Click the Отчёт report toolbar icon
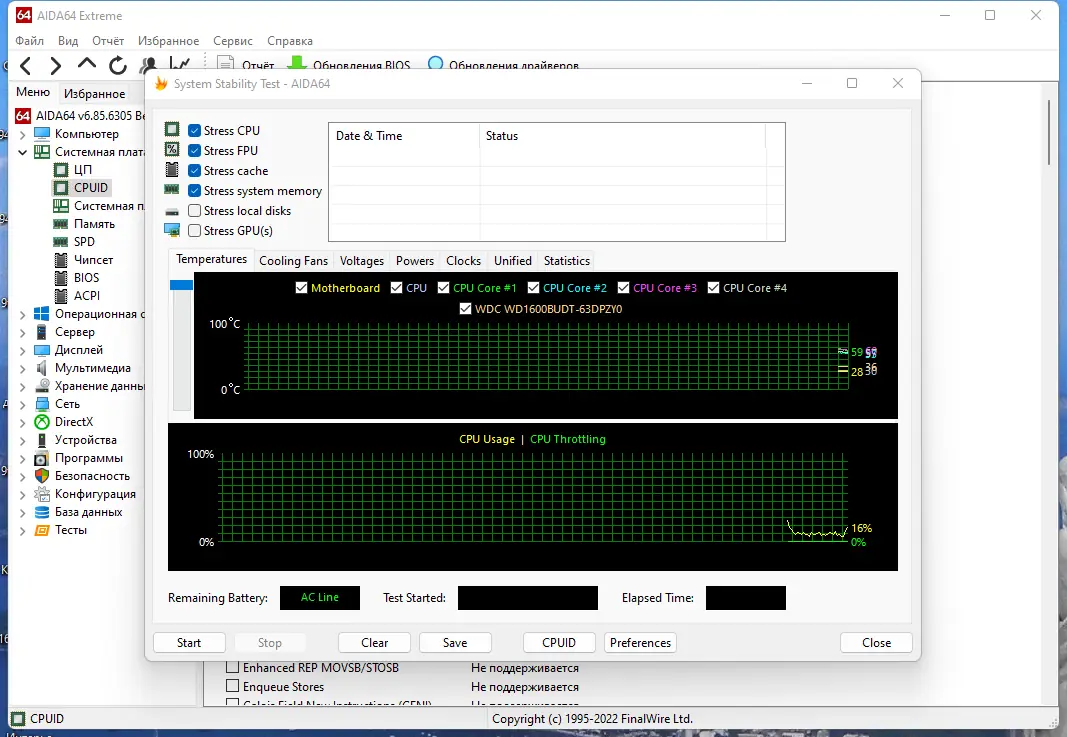The image size is (1067, 737). click(x=225, y=63)
